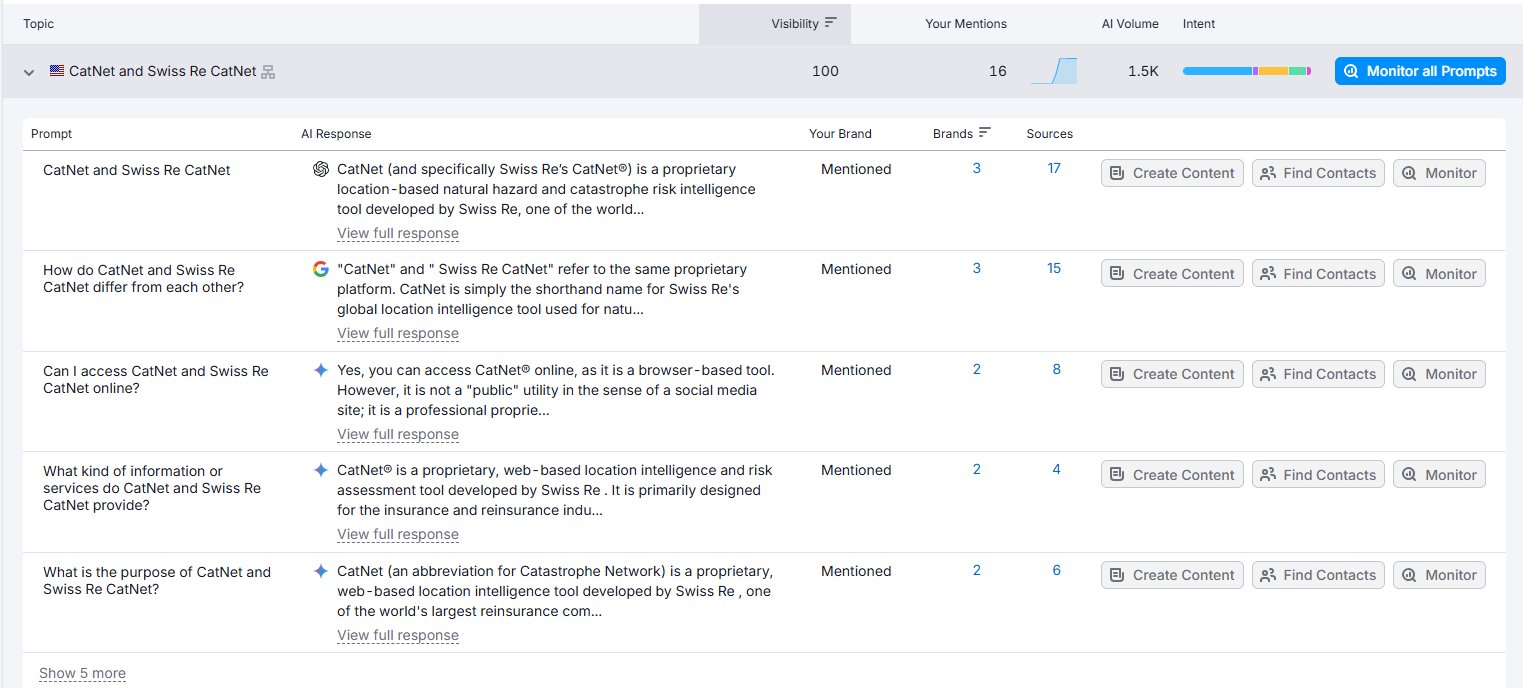The width and height of the screenshot is (1523, 688).
Task: Click Gemini sparkle icon in the 'access online' row
Action: pyautogui.click(x=321, y=370)
